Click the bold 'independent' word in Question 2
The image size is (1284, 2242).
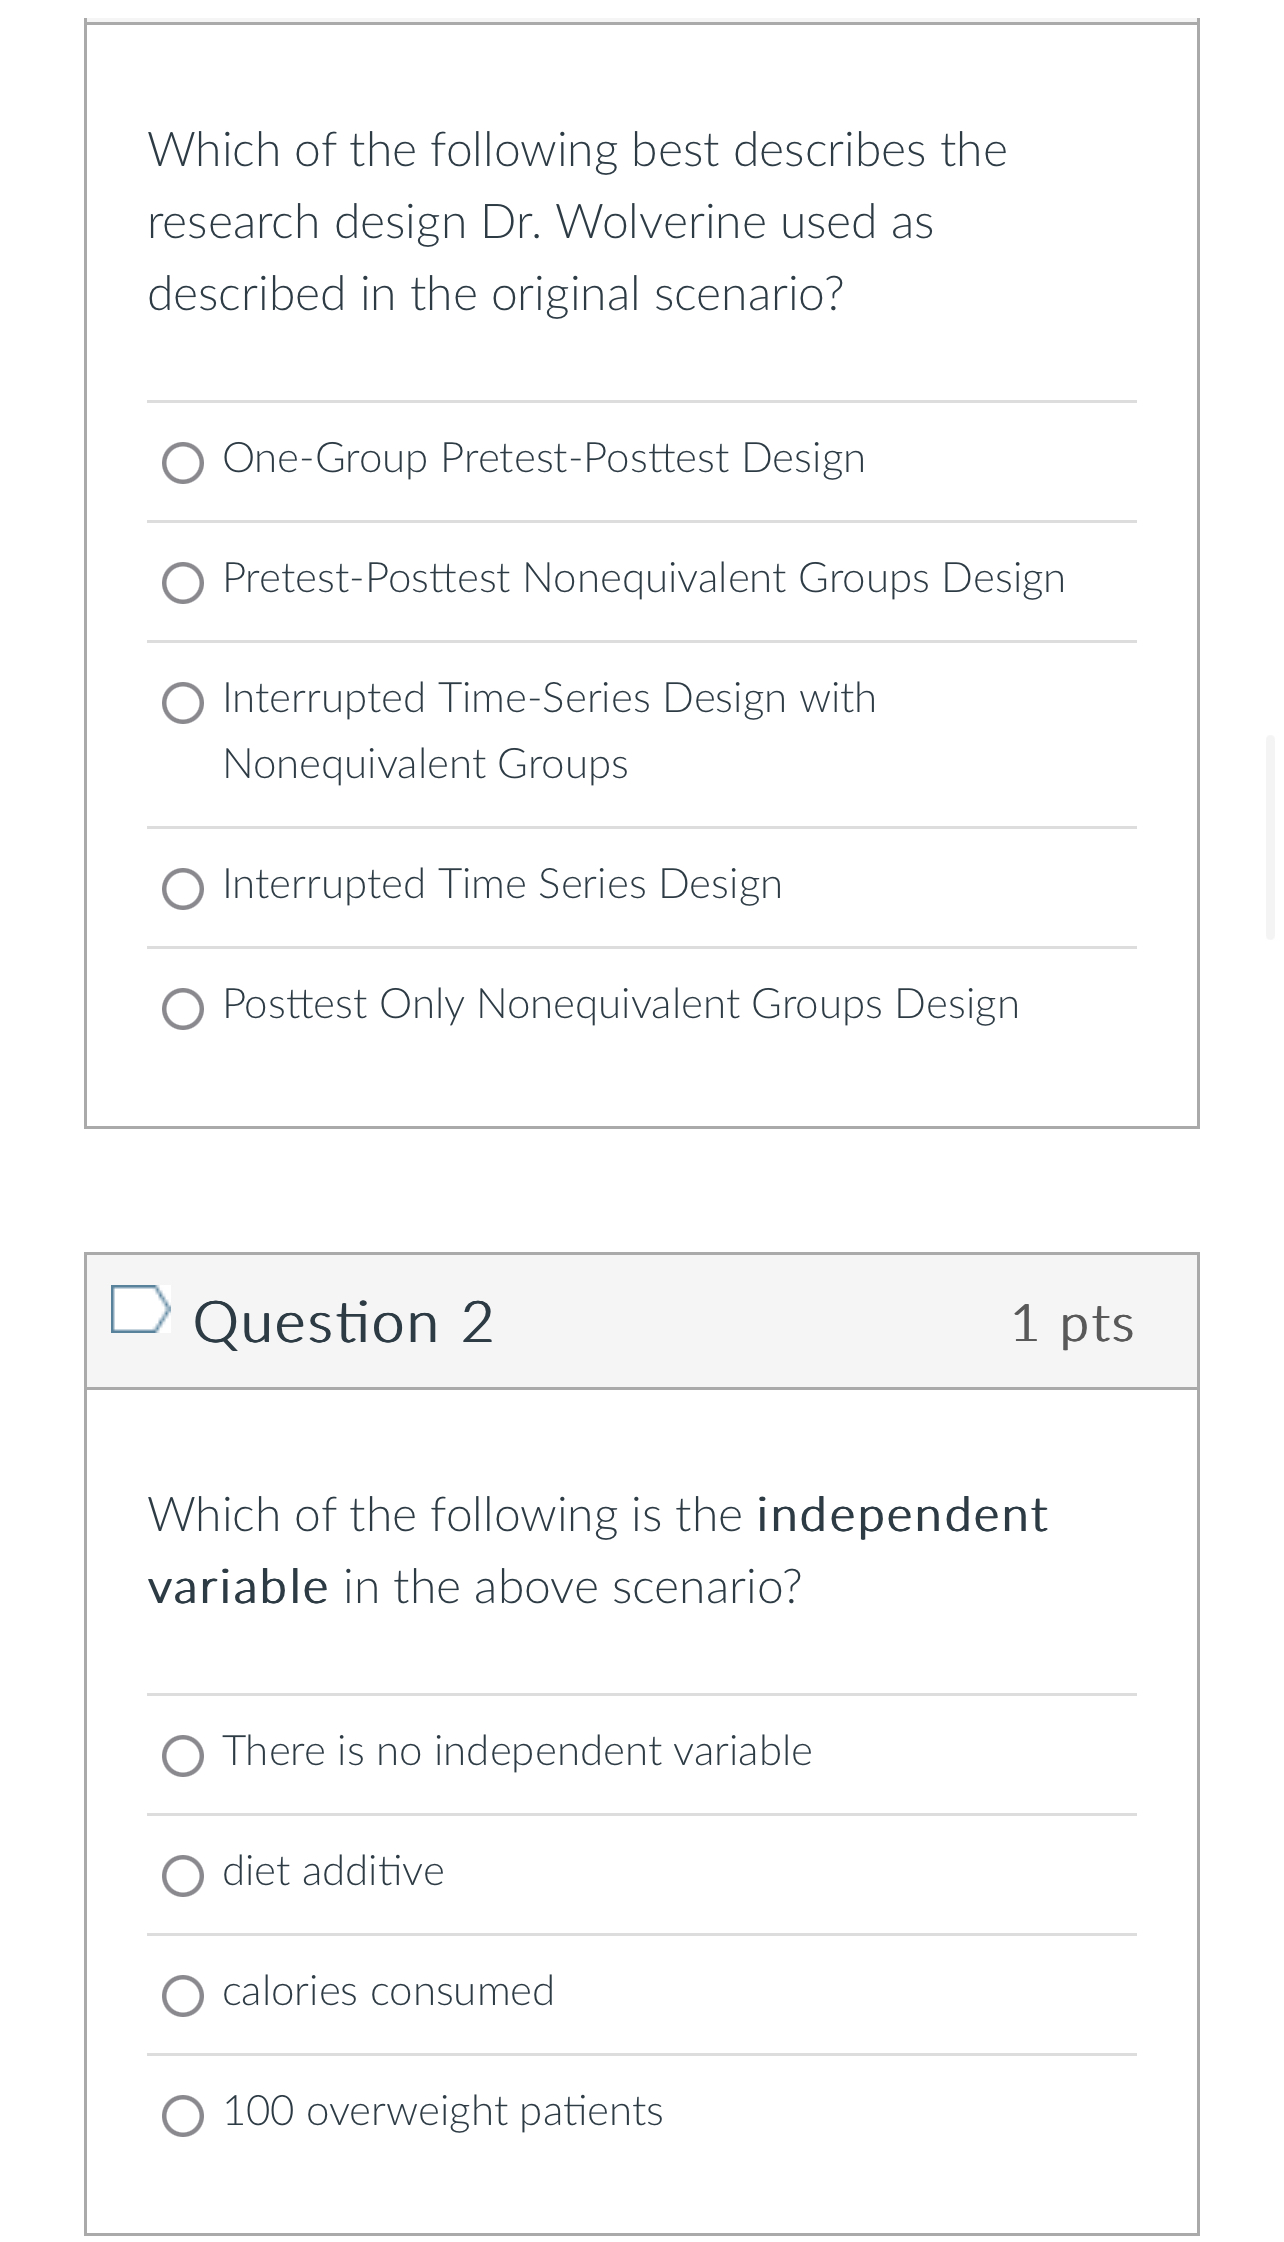pyautogui.click(x=902, y=1515)
